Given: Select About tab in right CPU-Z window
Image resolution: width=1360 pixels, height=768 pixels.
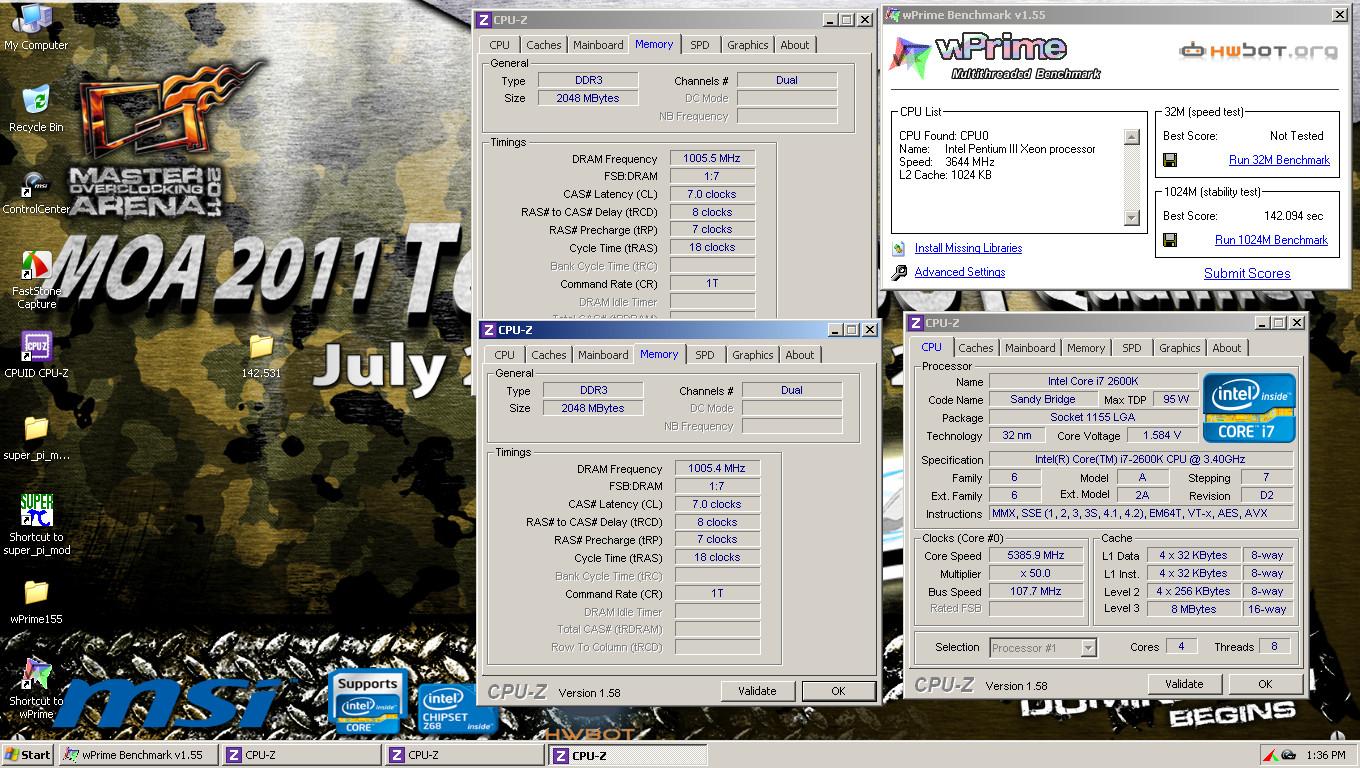Looking at the screenshot, I should (x=1227, y=348).
